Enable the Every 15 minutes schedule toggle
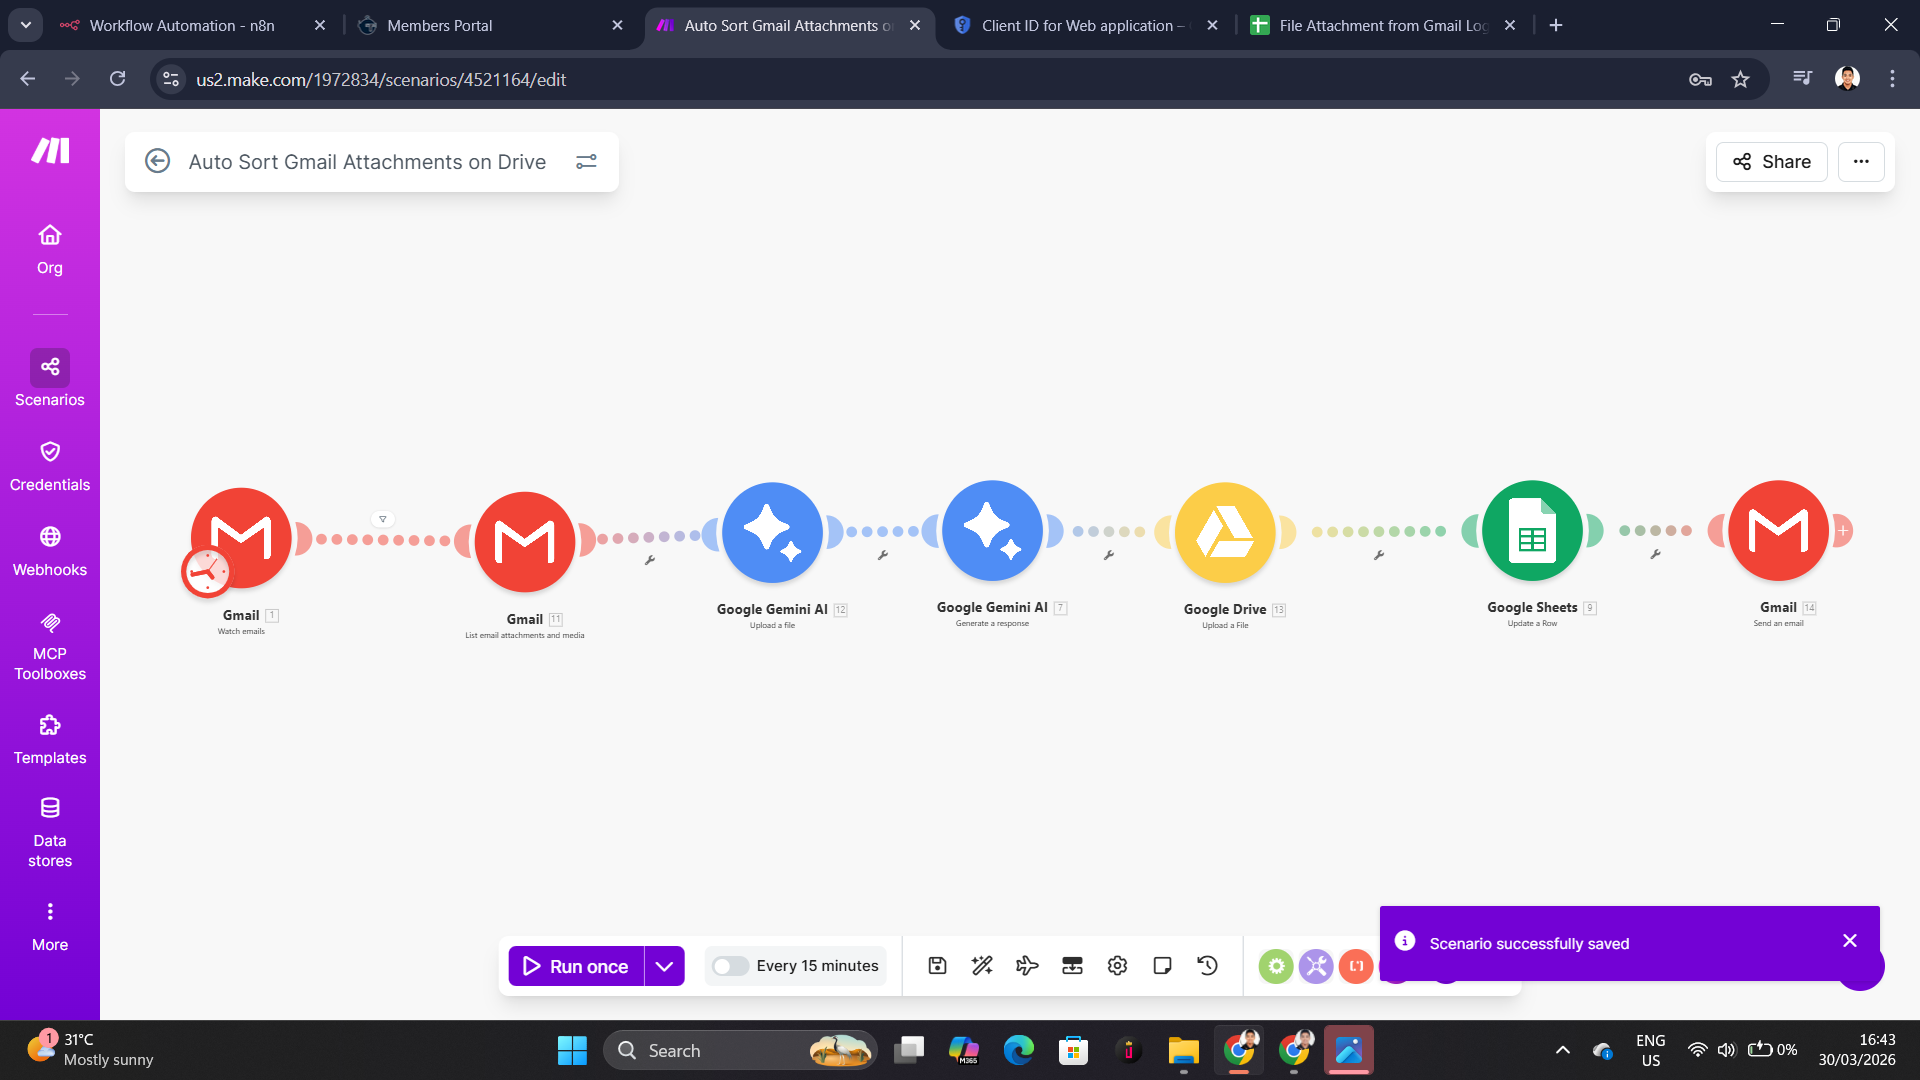This screenshot has height=1080, width=1920. coord(731,965)
